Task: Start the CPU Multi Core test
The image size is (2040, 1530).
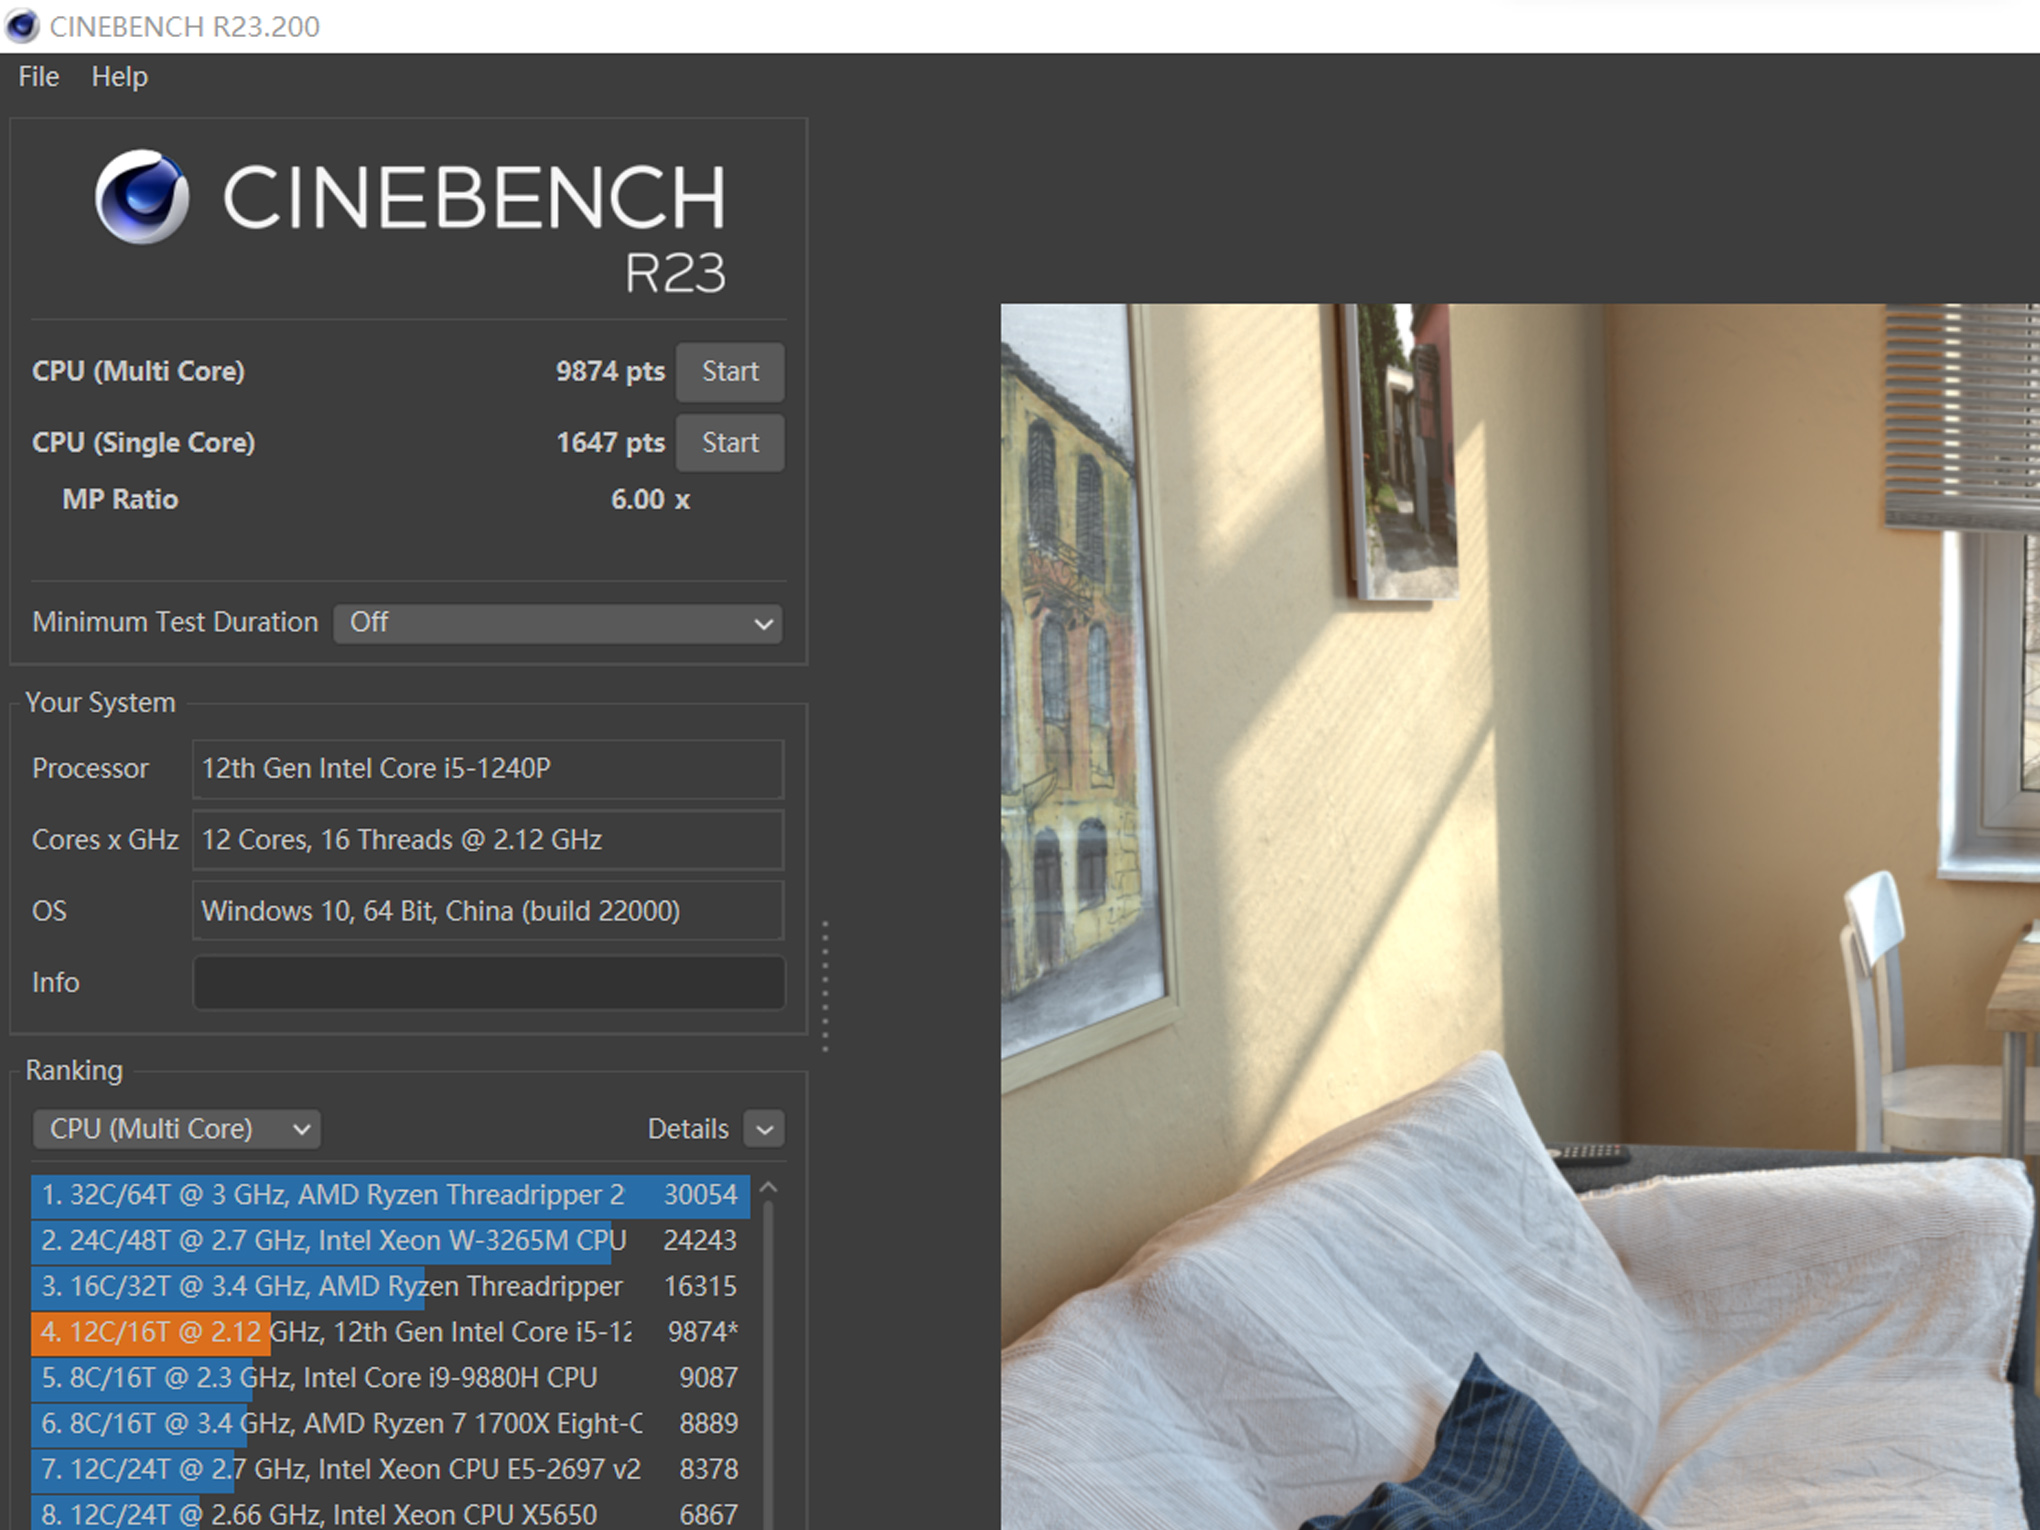Action: 729,372
